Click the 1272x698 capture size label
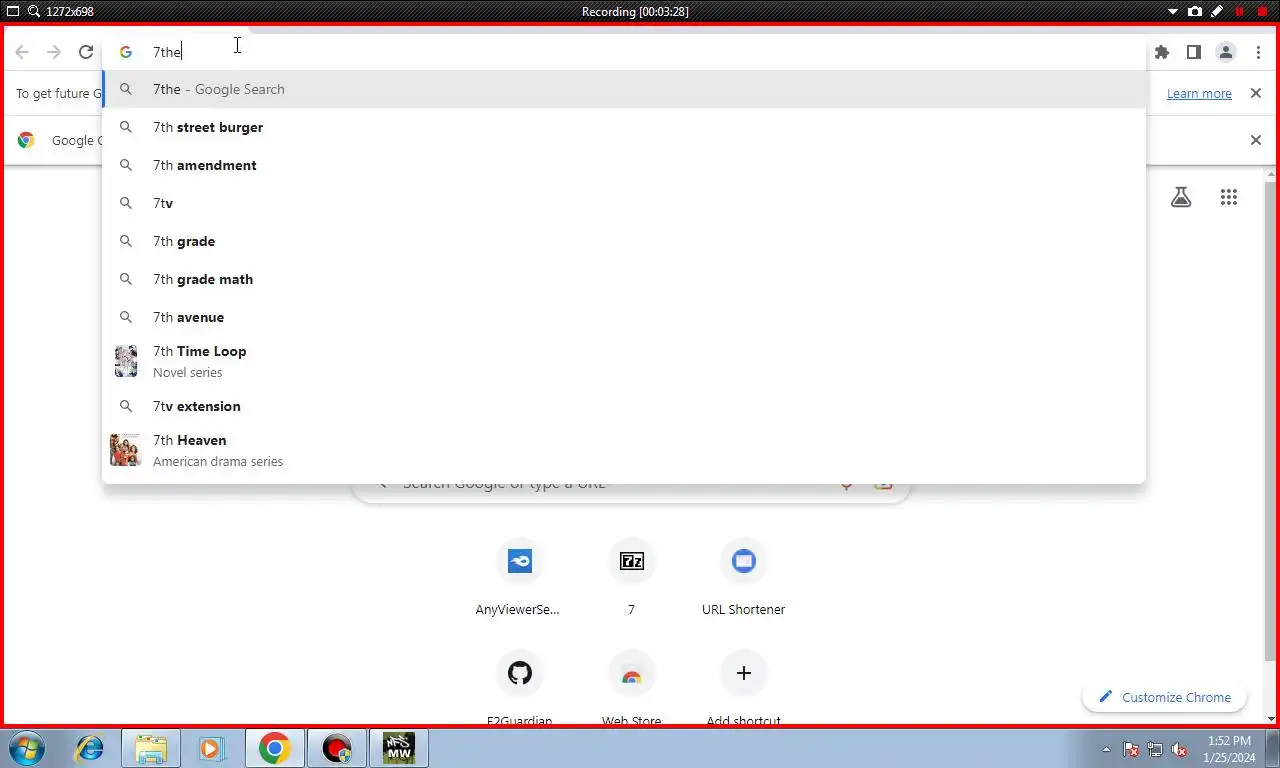1280x768 pixels. [x=72, y=12]
